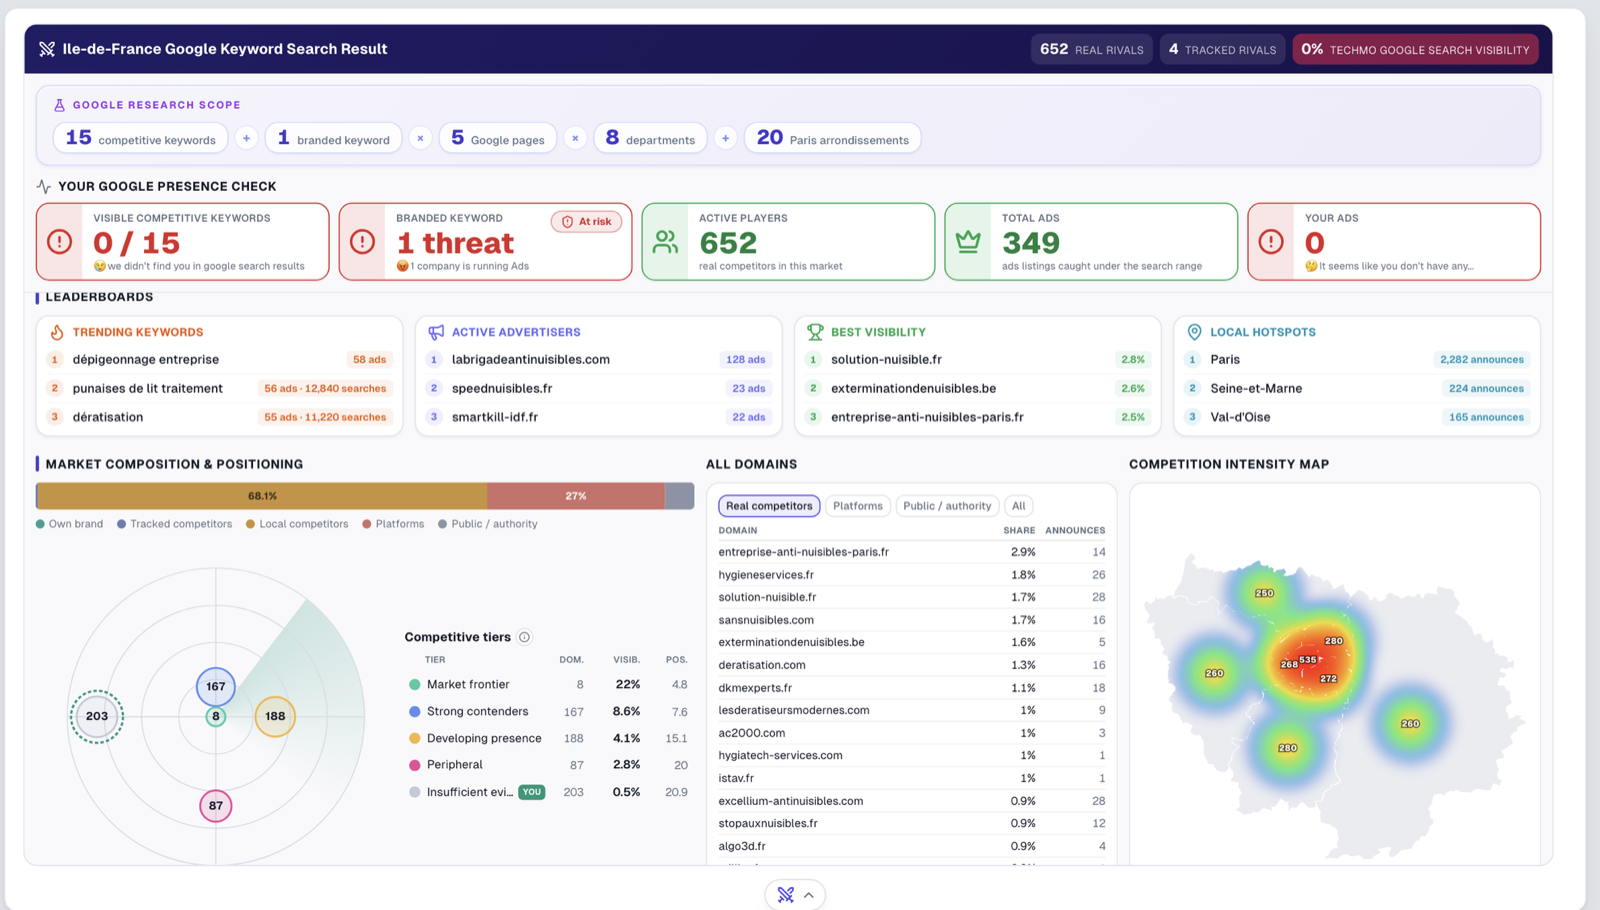Click the grey Public / authority bar segment
This screenshot has width=1600, height=910.
pos(680,496)
